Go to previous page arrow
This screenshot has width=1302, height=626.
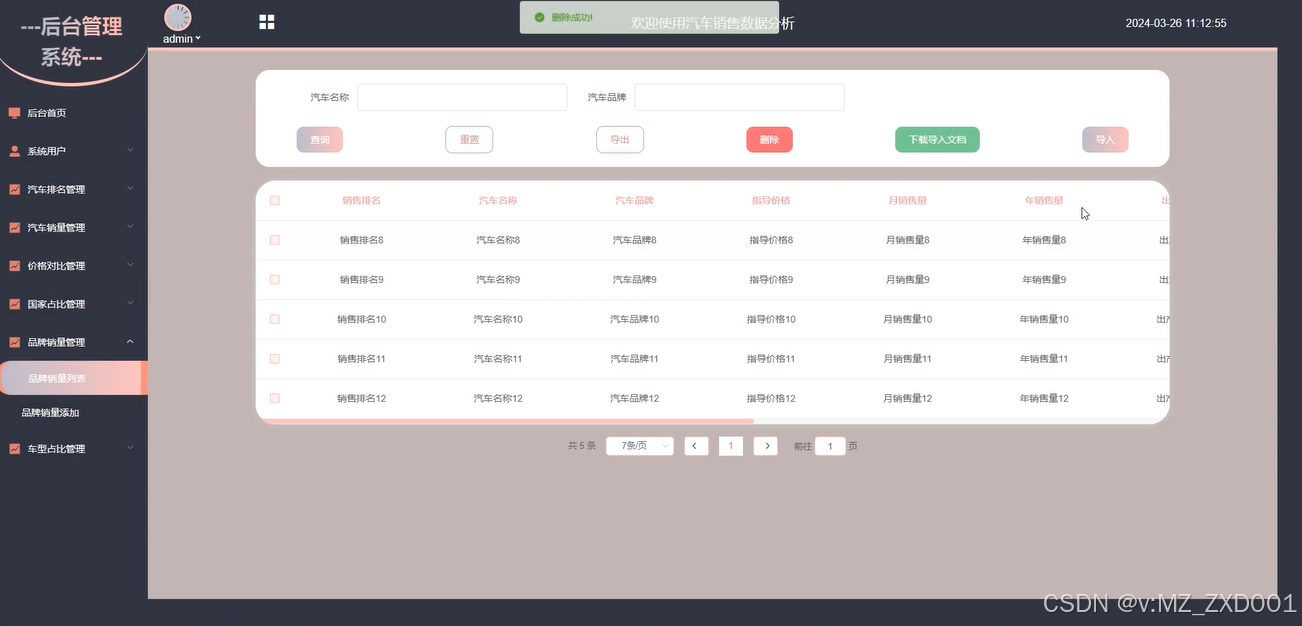click(x=697, y=446)
